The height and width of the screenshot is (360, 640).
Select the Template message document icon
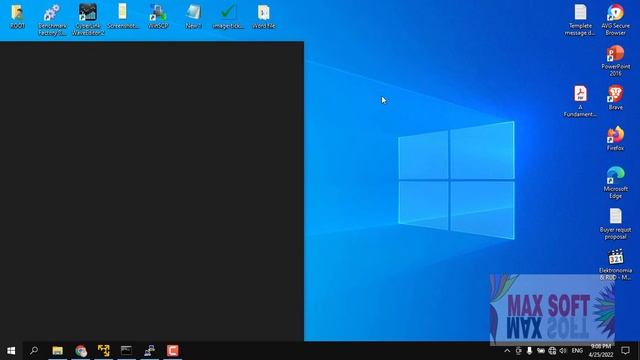580,20
